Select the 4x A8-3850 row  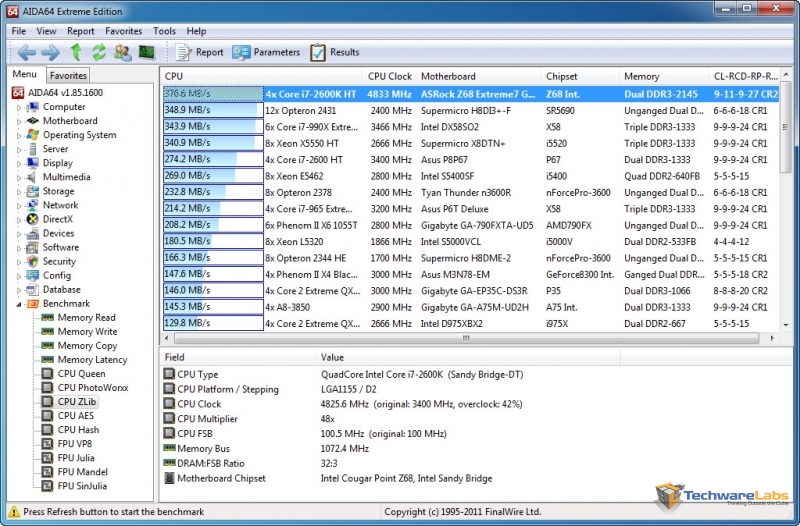coord(470,307)
